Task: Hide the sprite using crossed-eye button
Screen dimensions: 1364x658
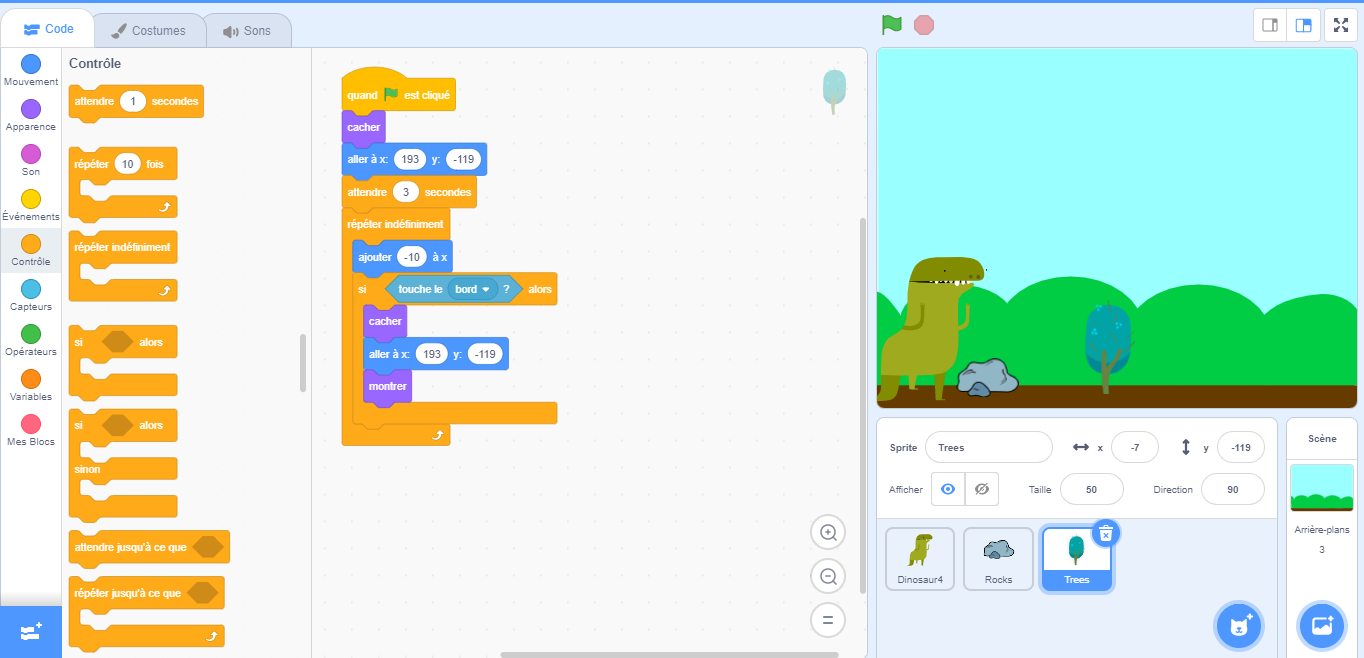Action: tap(981, 489)
